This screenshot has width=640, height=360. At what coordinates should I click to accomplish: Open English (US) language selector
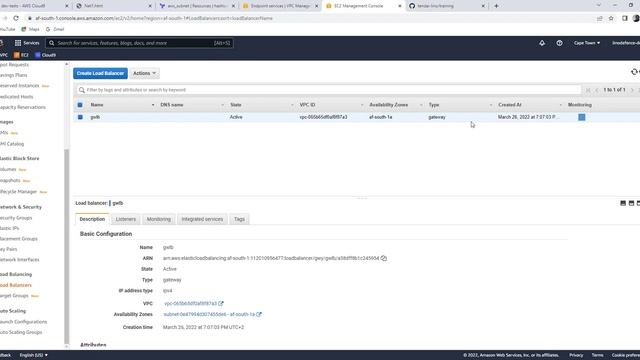click(33, 355)
